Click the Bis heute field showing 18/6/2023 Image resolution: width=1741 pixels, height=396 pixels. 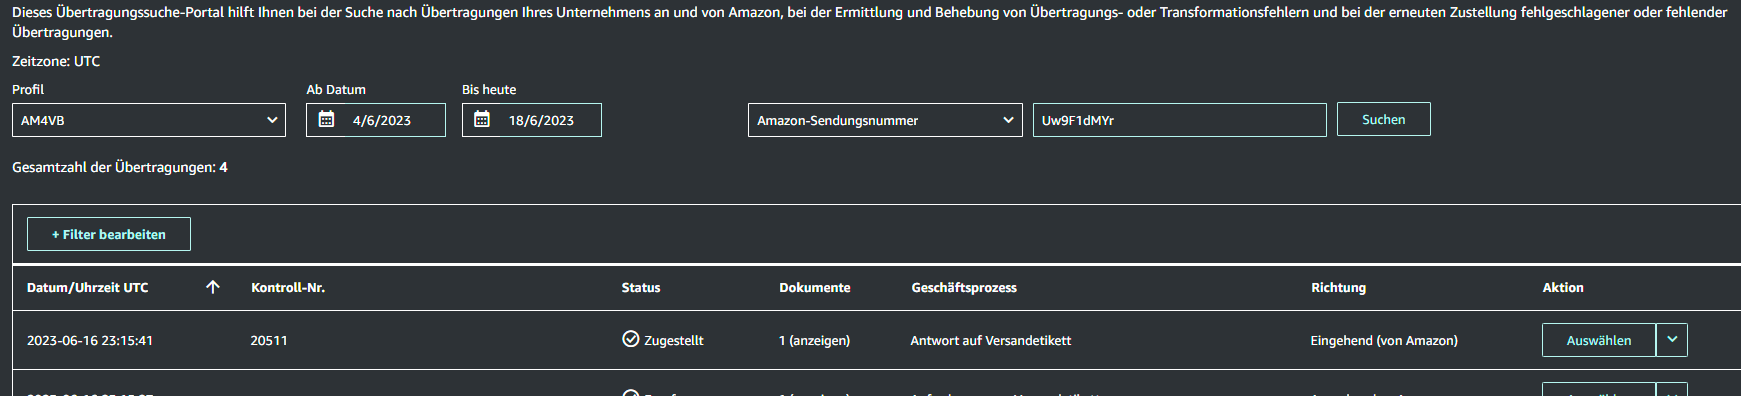(x=532, y=120)
